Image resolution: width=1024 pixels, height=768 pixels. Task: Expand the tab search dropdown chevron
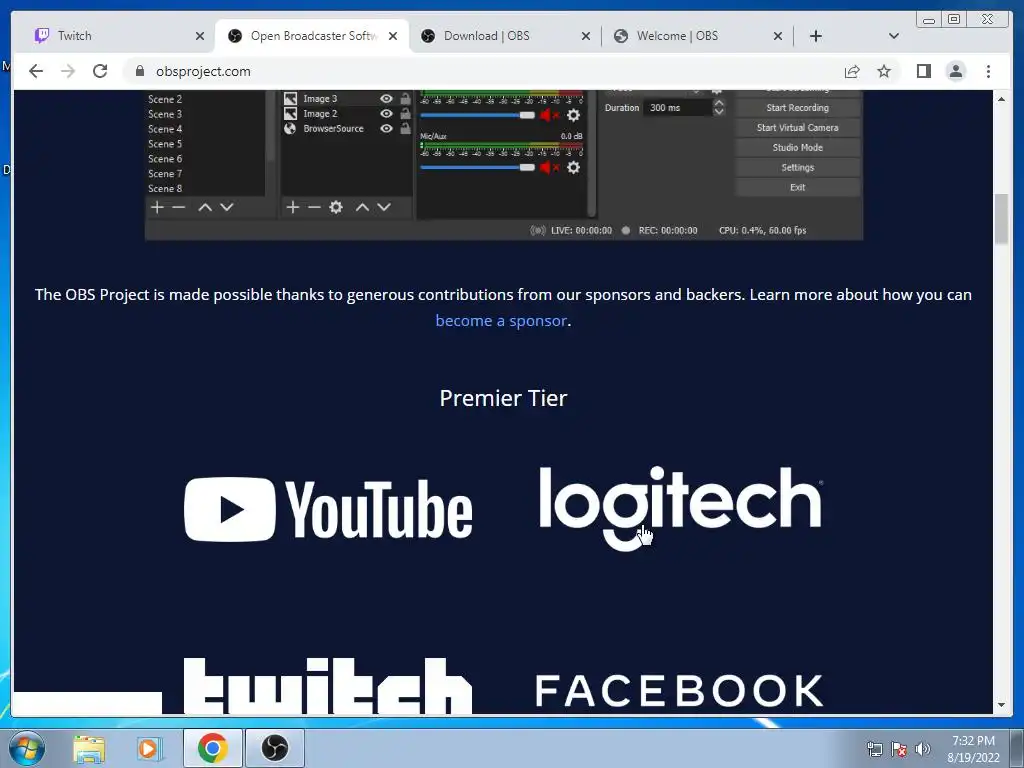click(x=894, y=36)
